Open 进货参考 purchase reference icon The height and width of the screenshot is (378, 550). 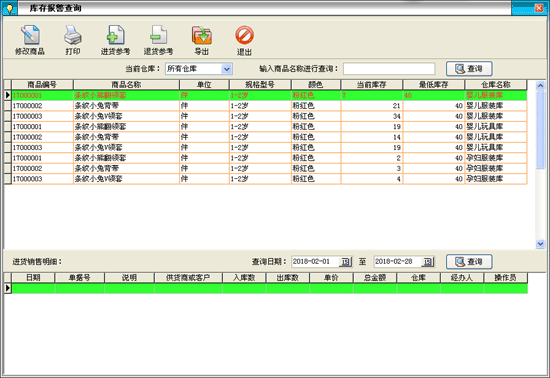click(x=115, y=35)
